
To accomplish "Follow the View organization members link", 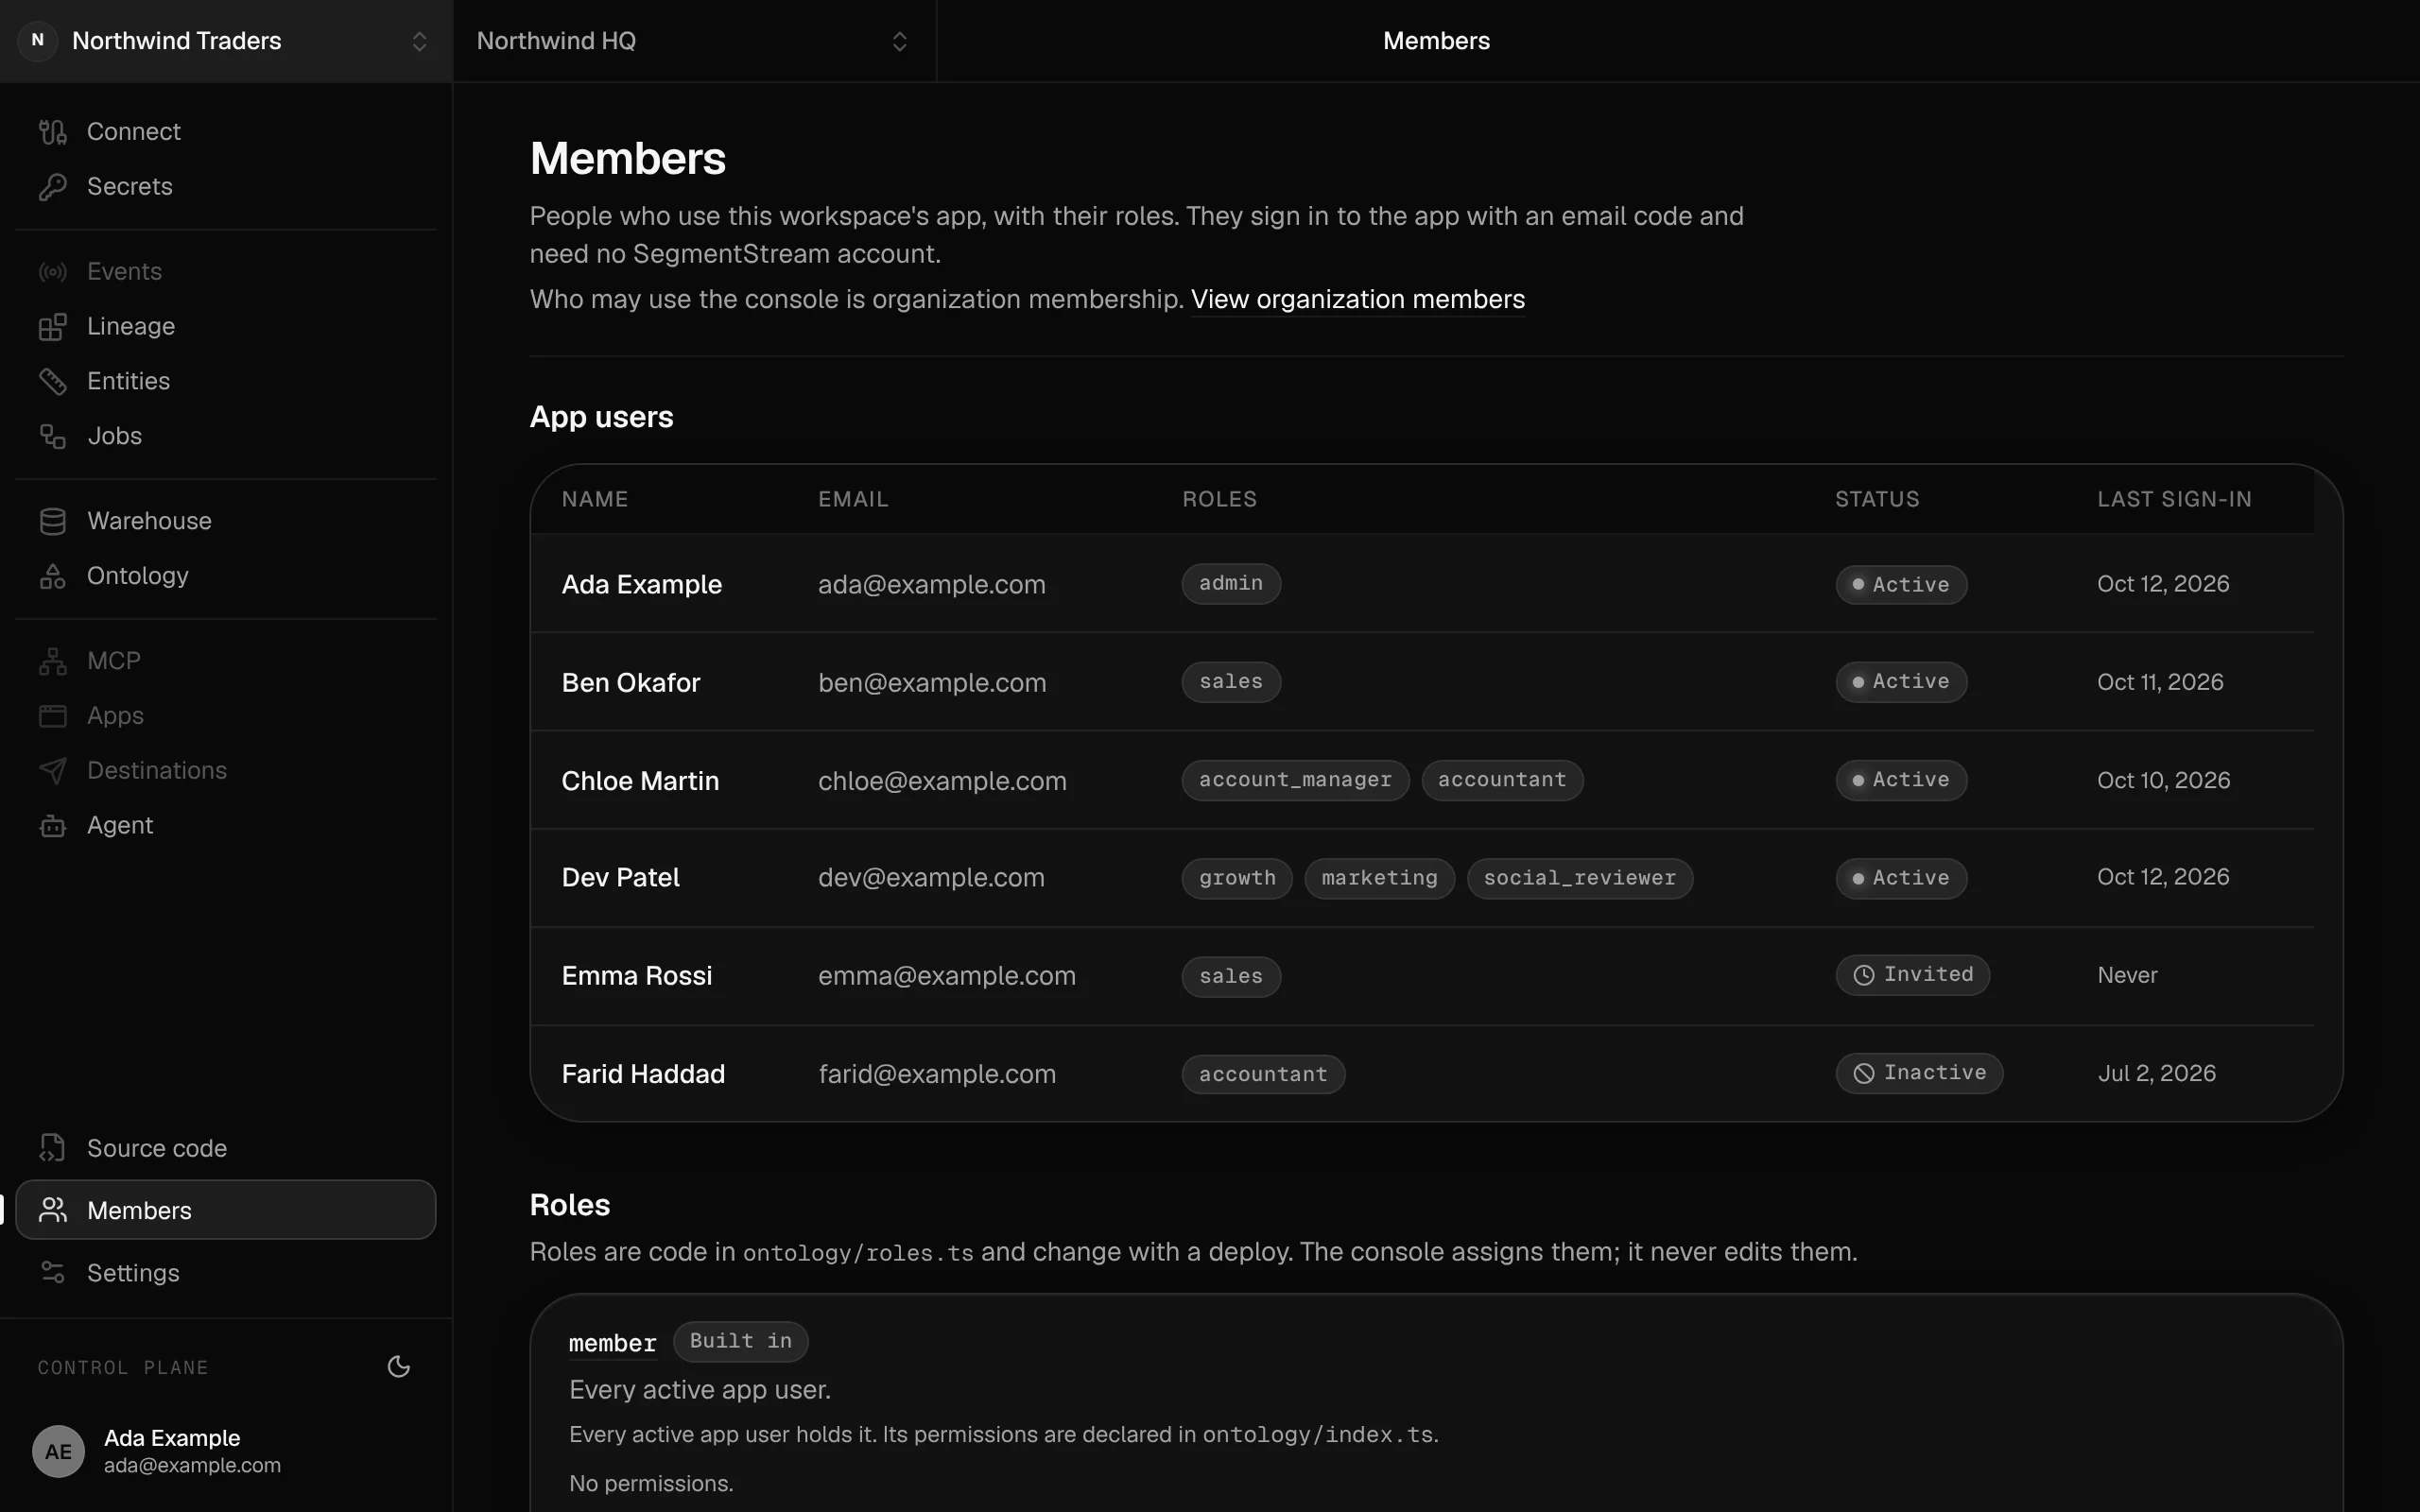I will 1357,299.
